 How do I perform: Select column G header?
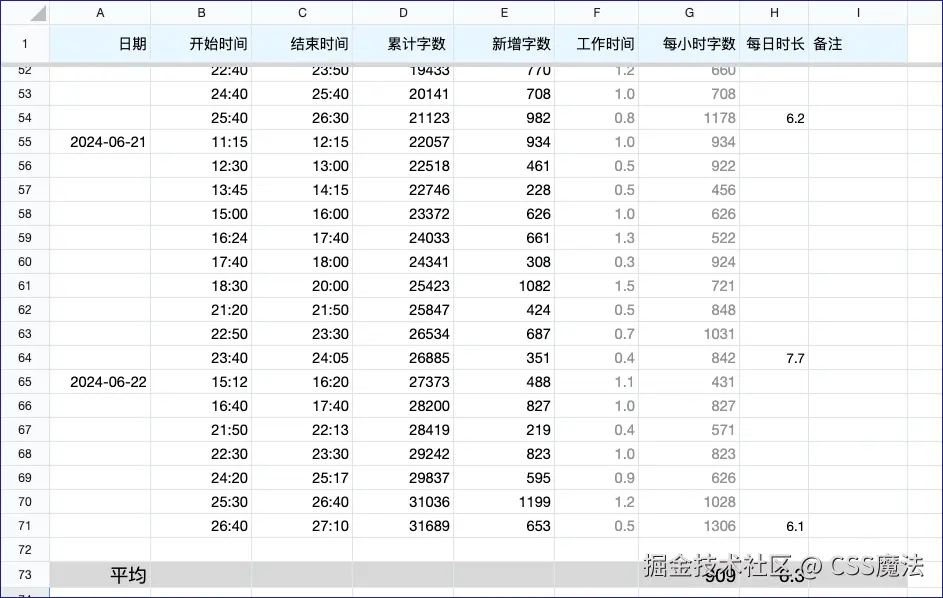[x=689, y=13]
